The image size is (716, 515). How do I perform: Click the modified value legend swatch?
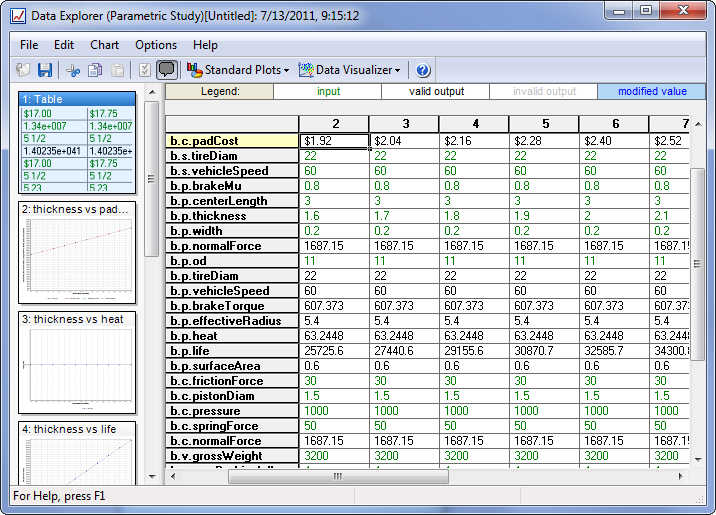point(652,91)
